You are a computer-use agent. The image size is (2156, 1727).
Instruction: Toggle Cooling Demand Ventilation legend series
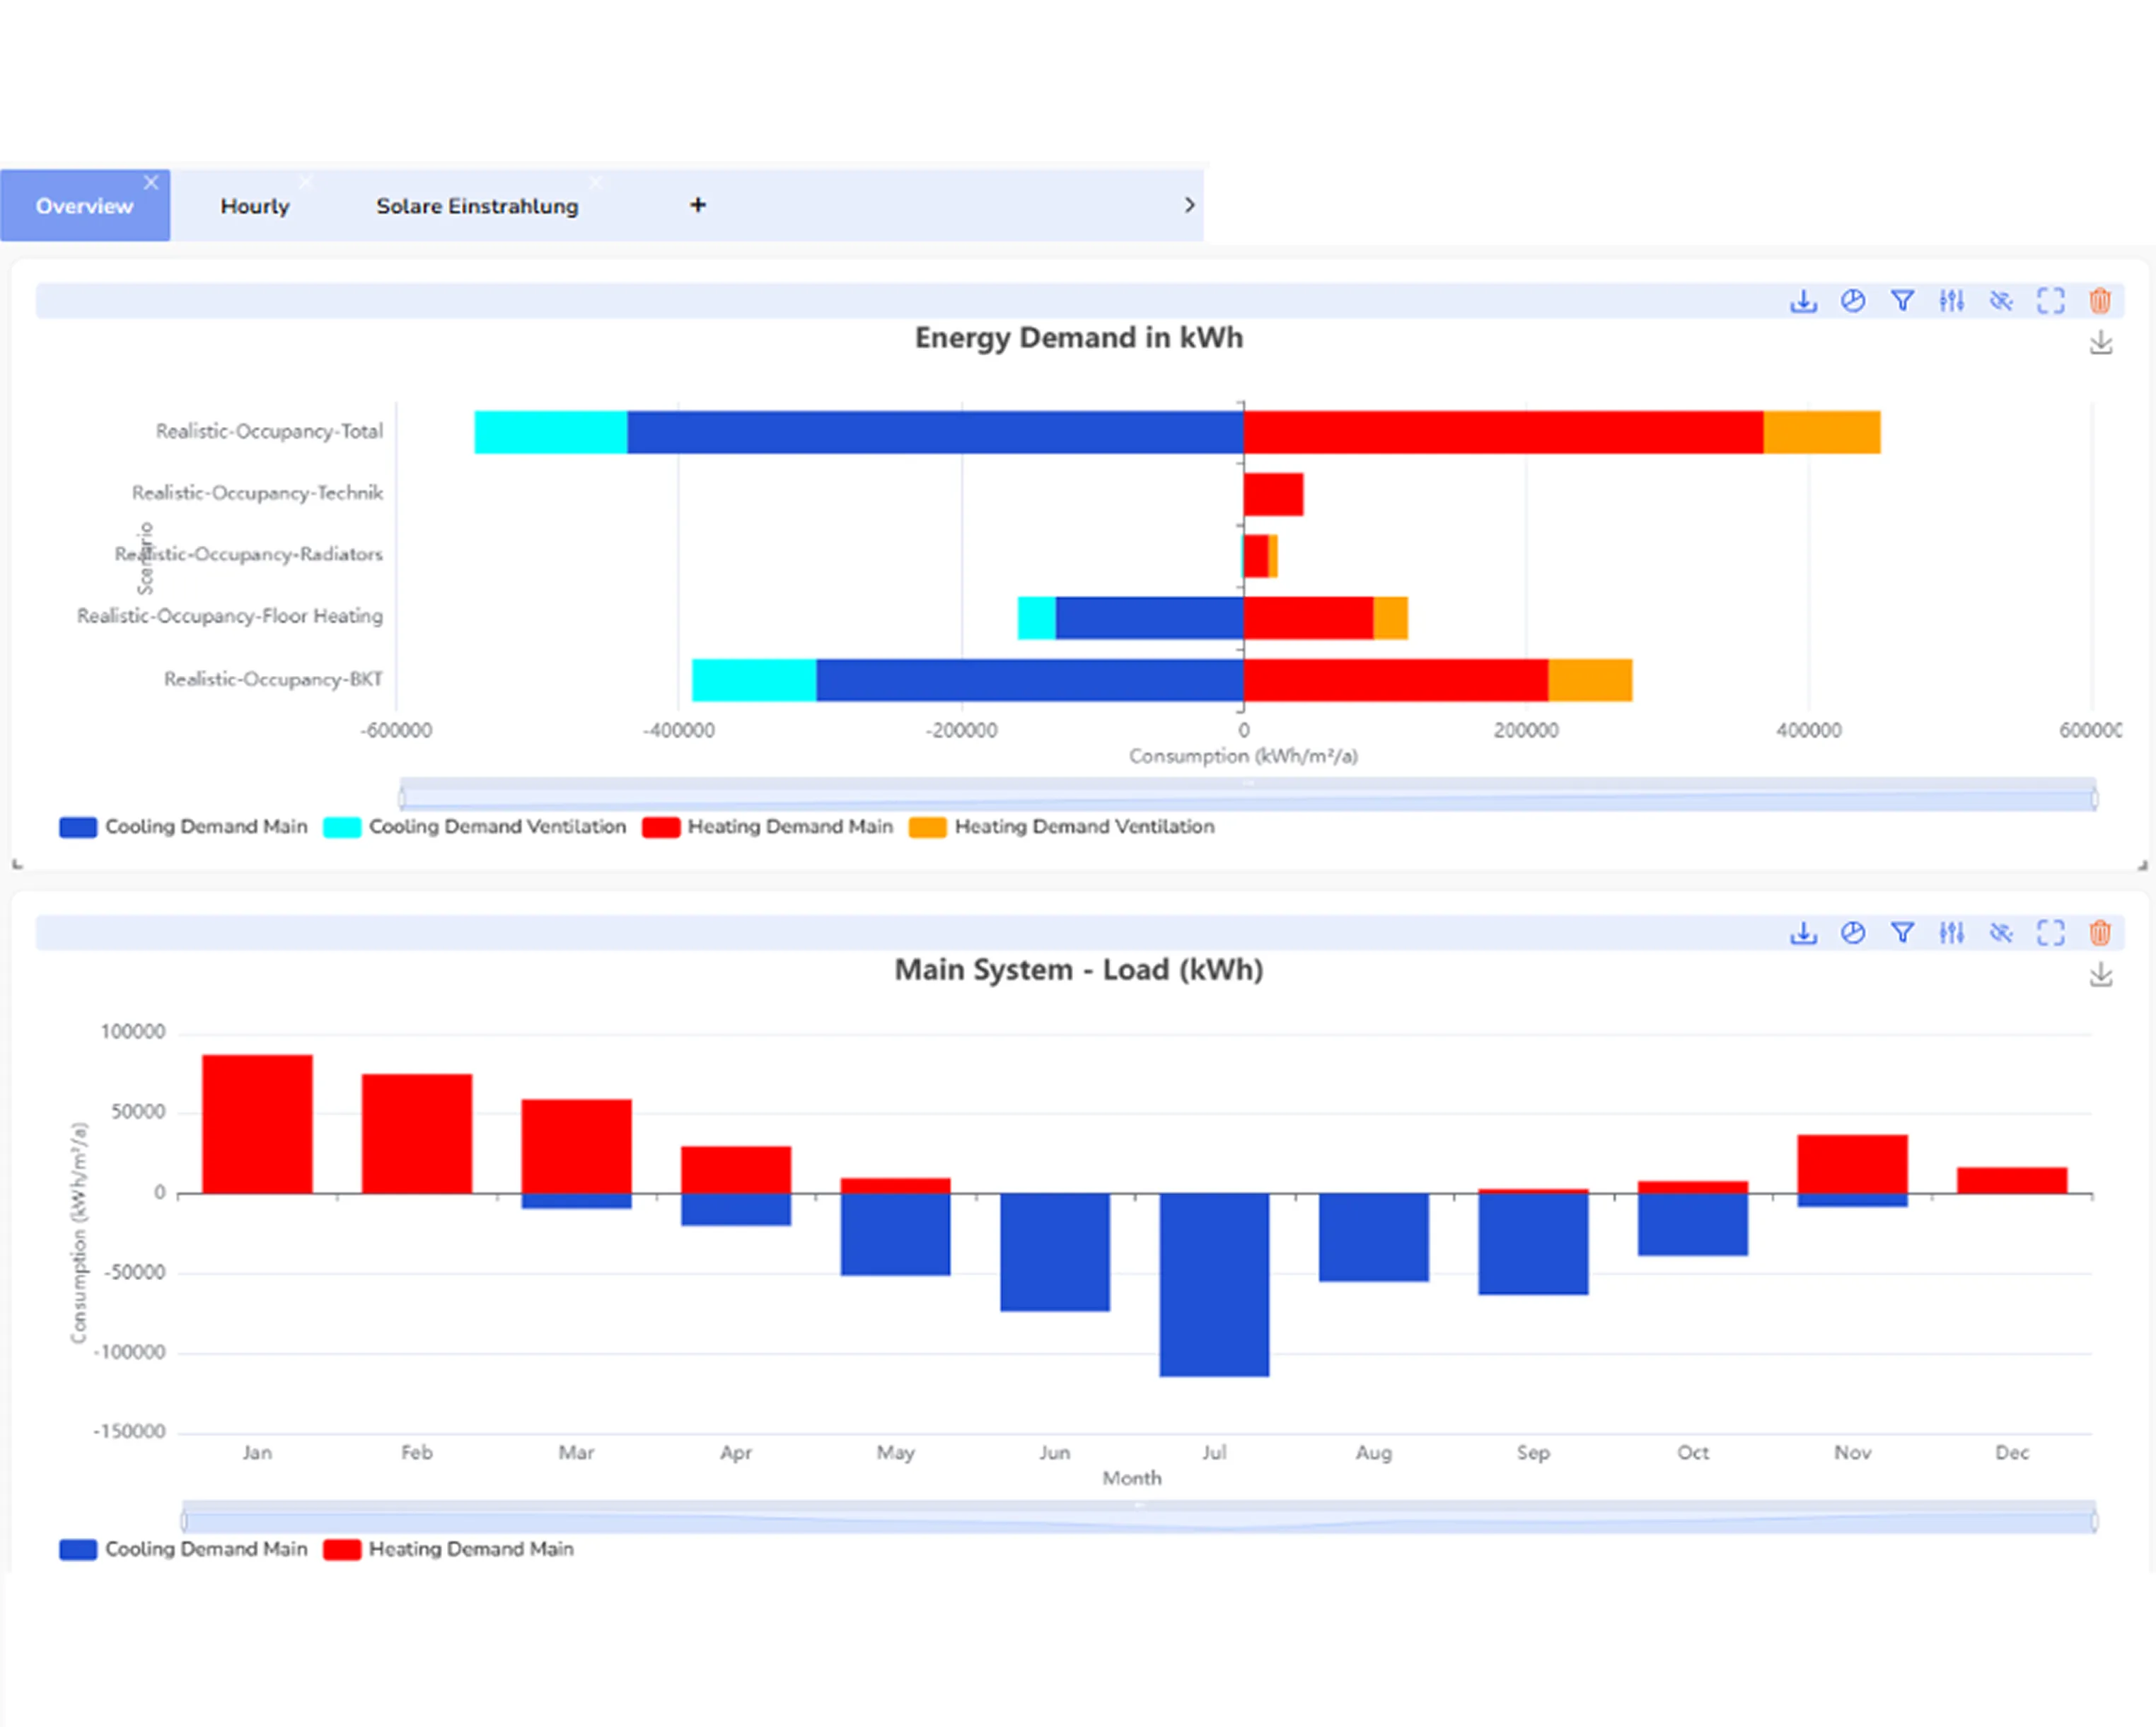coord(475,827)
